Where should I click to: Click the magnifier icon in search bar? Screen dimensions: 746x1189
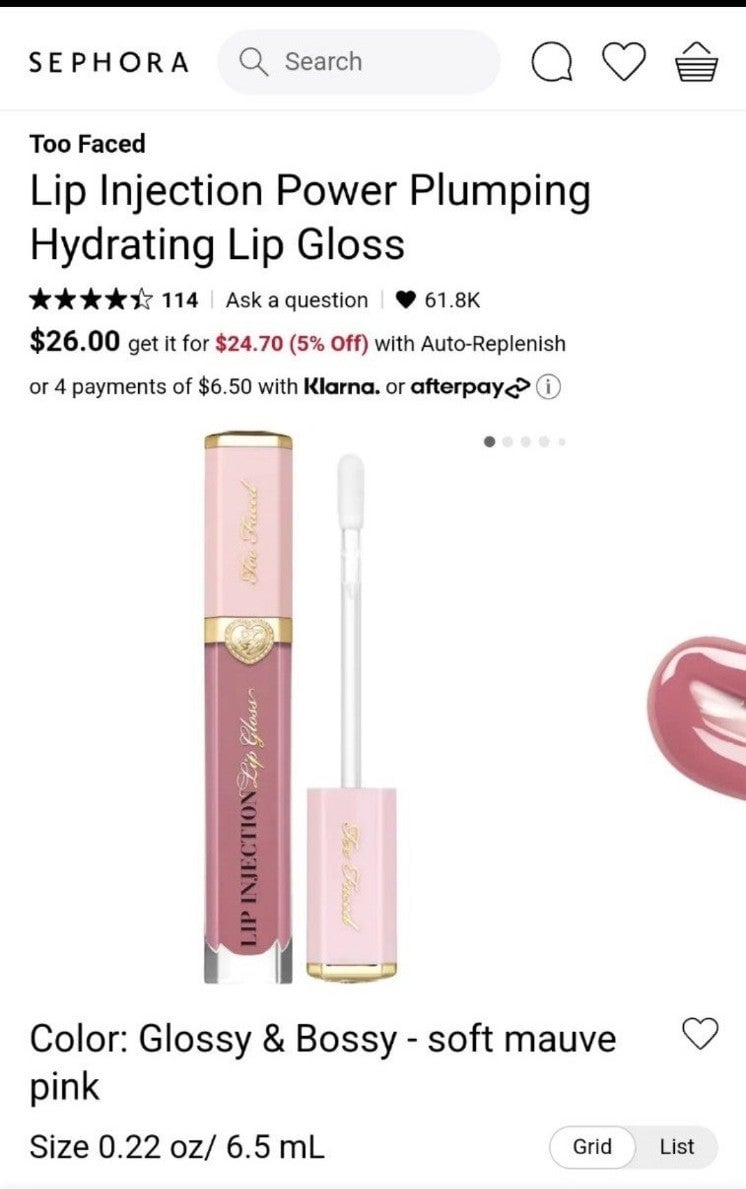pyautogui.click(x=253, y=61)
